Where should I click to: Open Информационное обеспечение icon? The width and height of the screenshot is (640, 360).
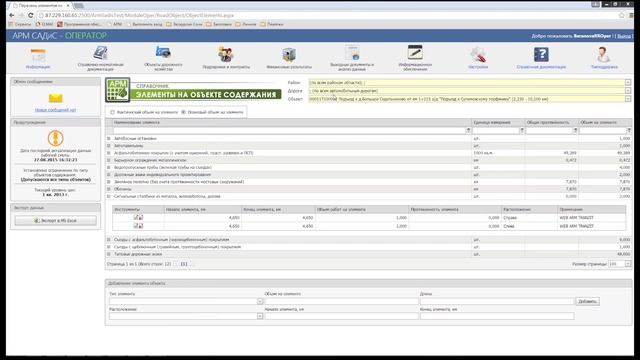click(x=415, y=53)
